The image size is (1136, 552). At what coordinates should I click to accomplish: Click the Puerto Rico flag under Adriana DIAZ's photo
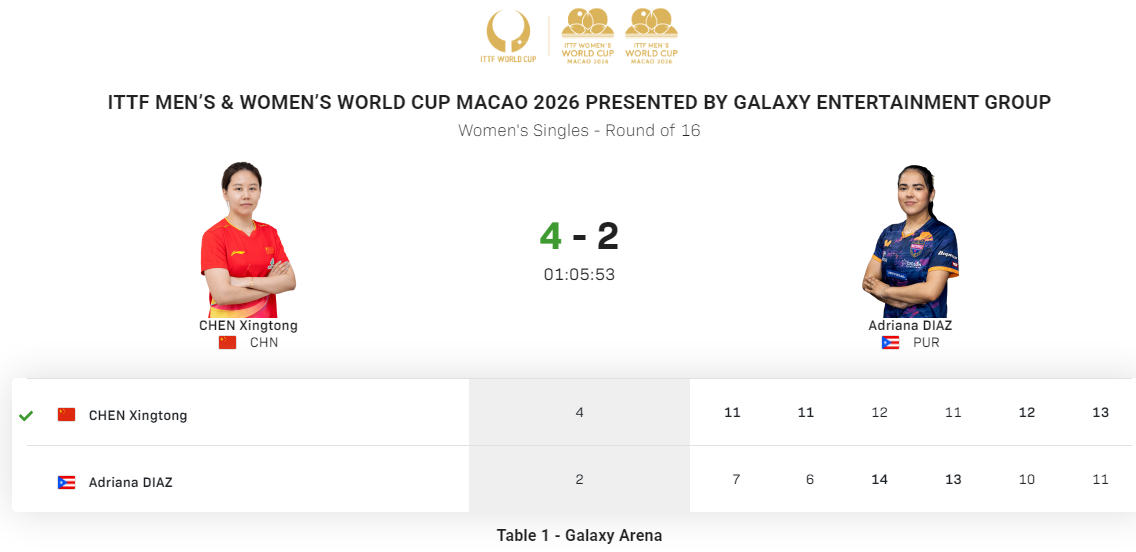890,343
